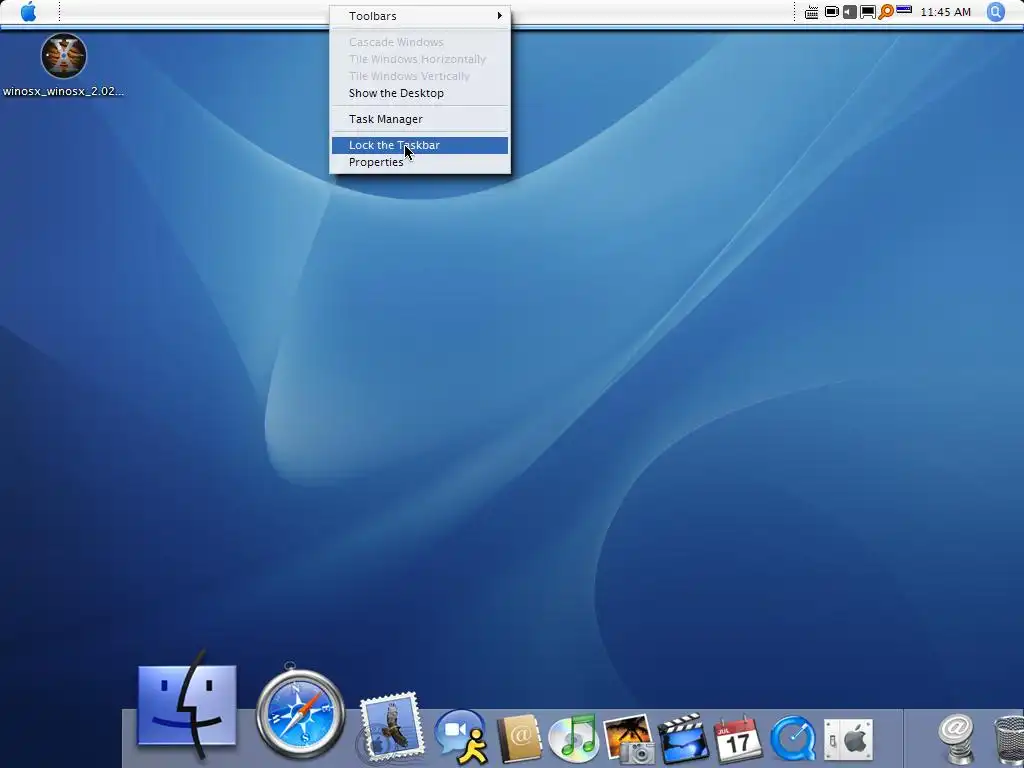Open Spotlight search icon at top right

(x=996, y=12)
